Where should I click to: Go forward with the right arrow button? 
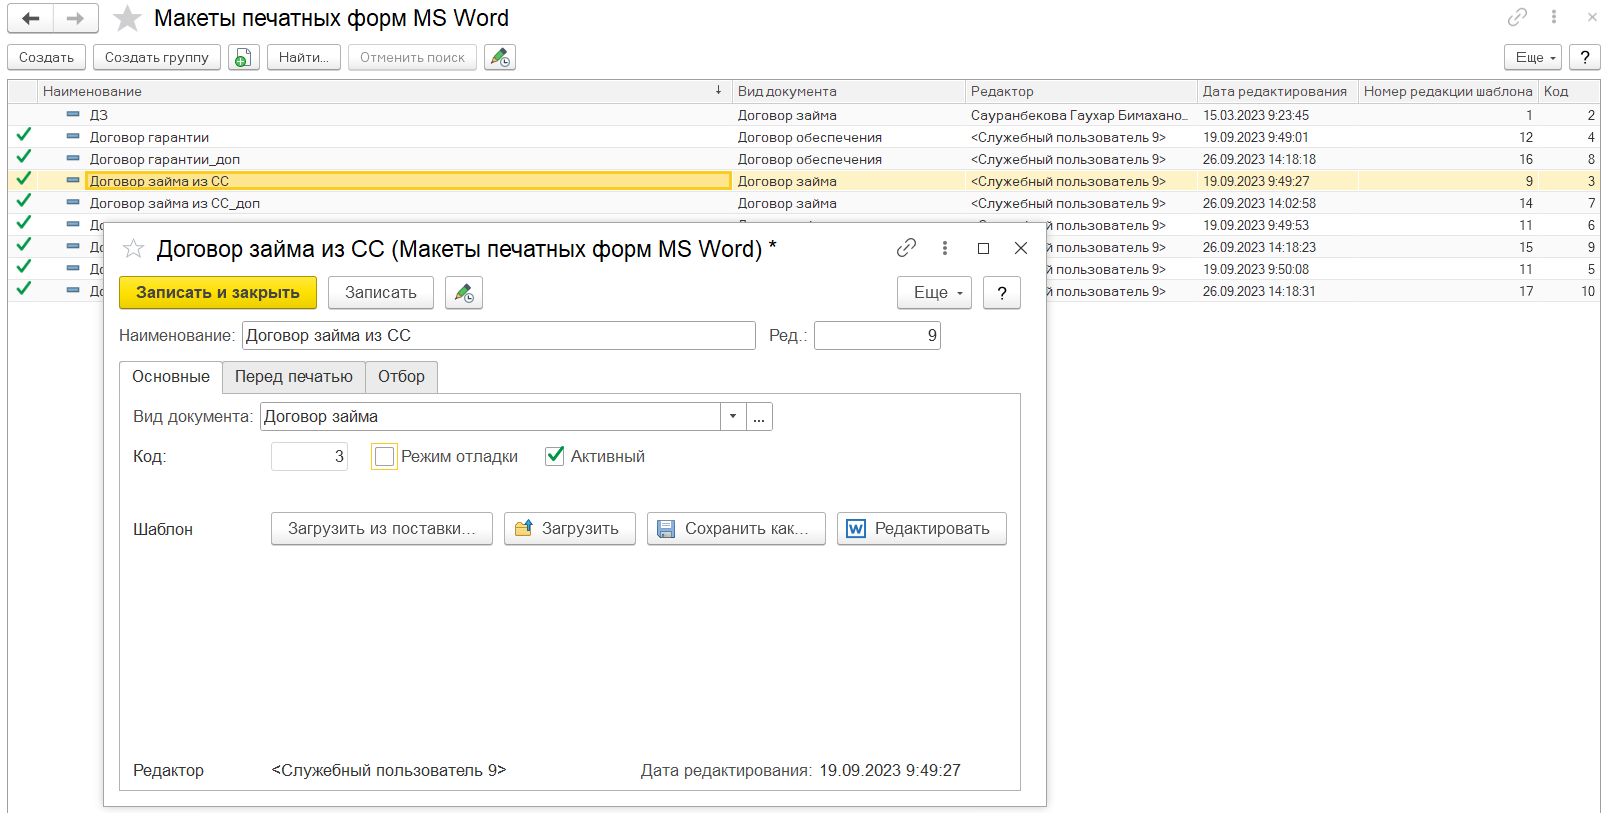click(75, 18)
